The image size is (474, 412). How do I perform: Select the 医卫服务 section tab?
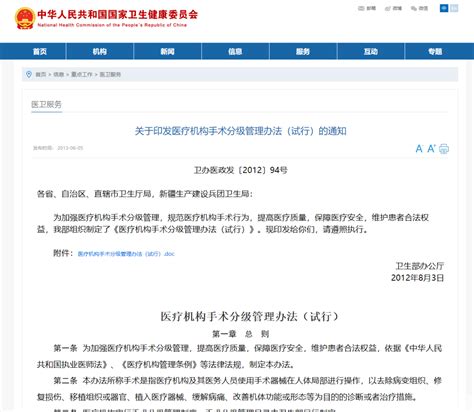46,105
